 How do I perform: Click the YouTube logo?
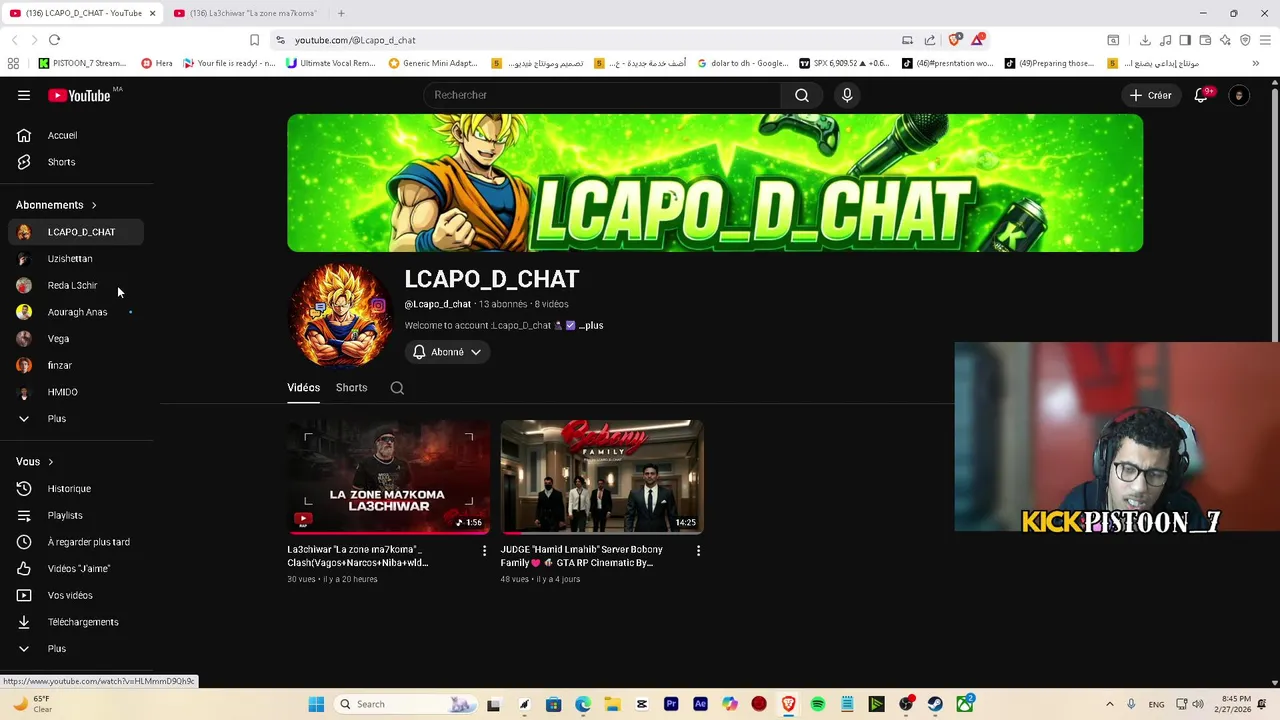click(x=79, y=95)
